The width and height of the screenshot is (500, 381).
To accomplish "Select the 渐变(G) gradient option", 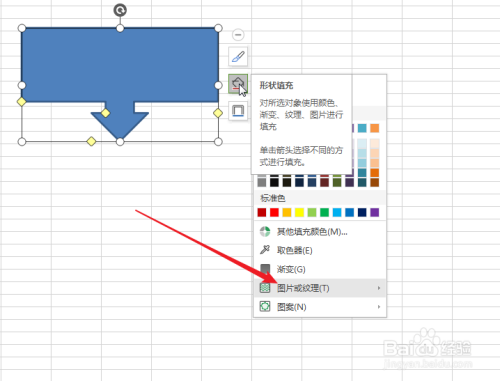I will tap(320, 269).
